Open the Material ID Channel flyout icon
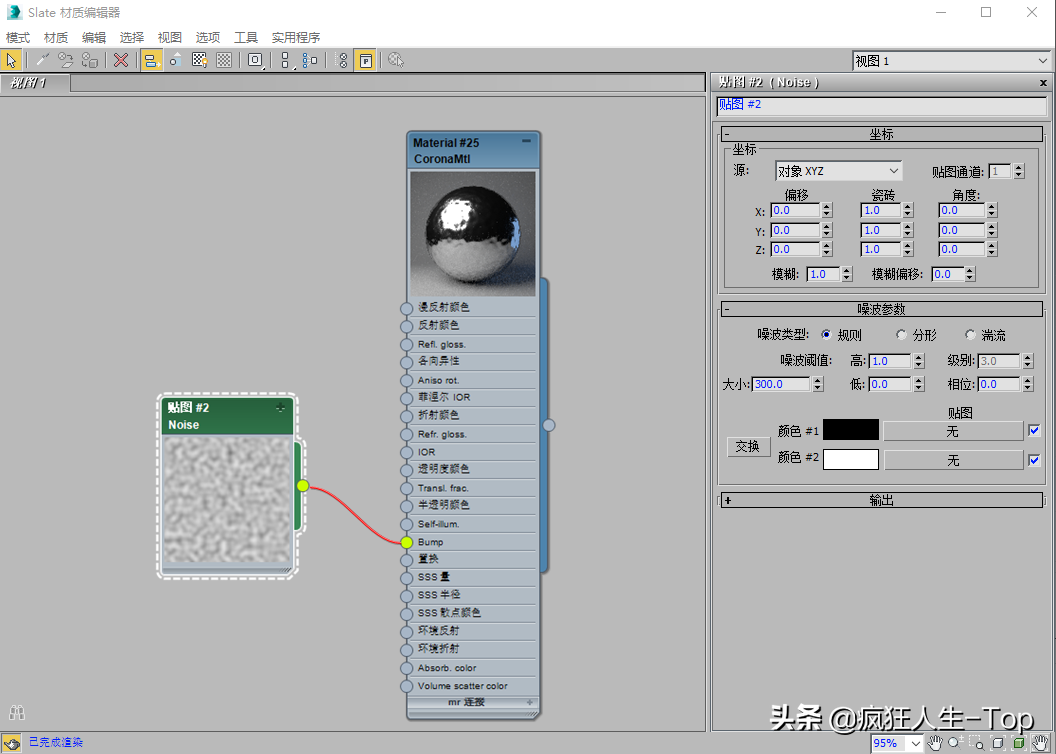The width and height of the screenshot is (1056, 754). point(255,60)
